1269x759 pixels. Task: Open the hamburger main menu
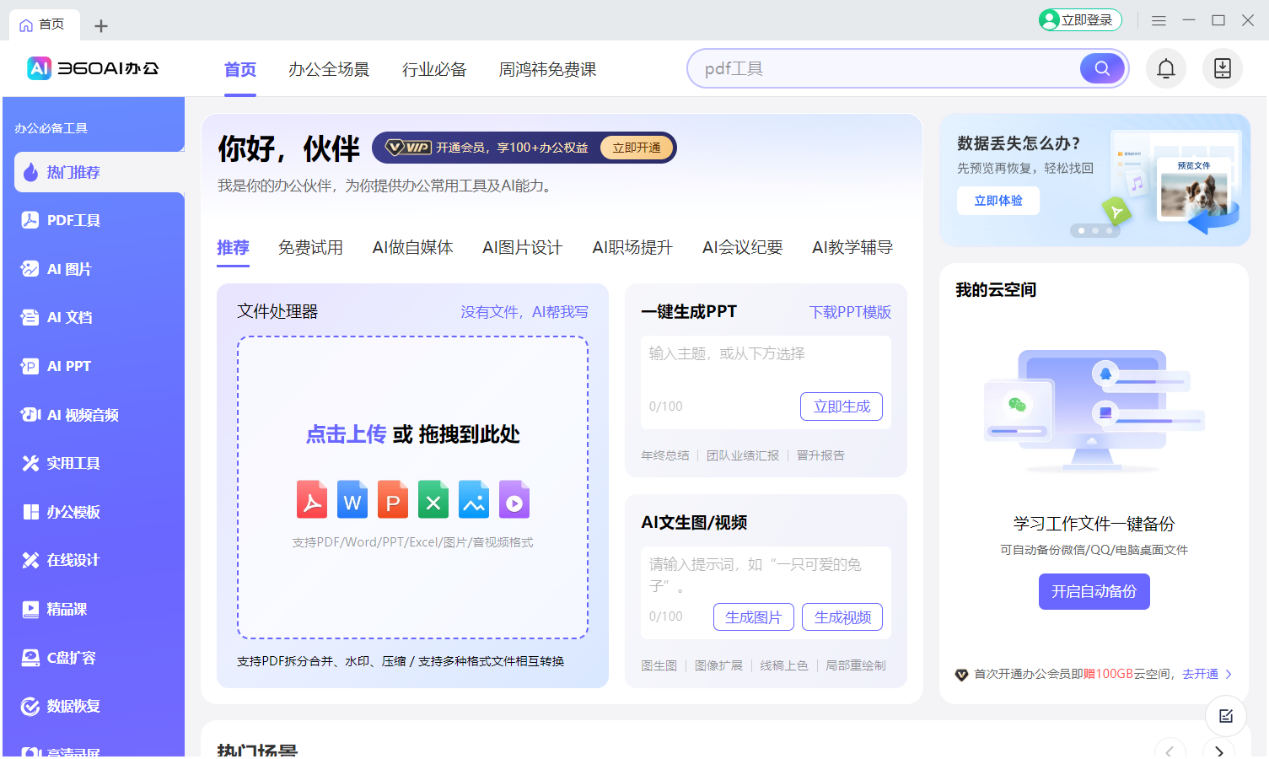(1158, 21)
